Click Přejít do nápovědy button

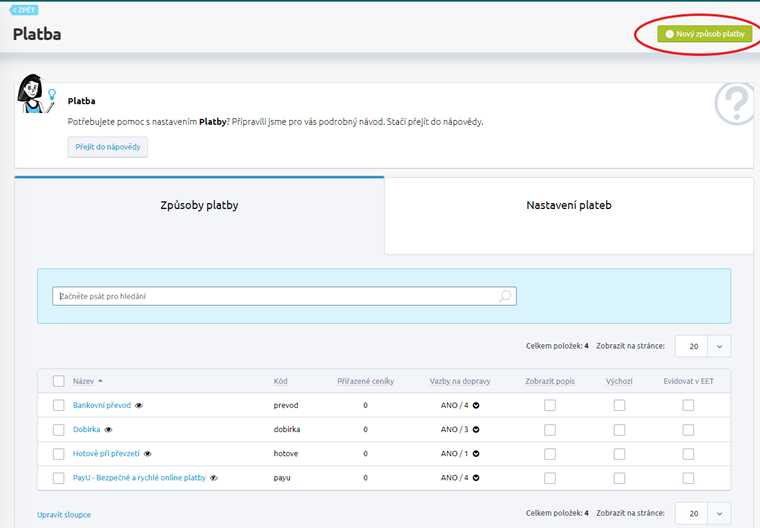tap(108, 147)
